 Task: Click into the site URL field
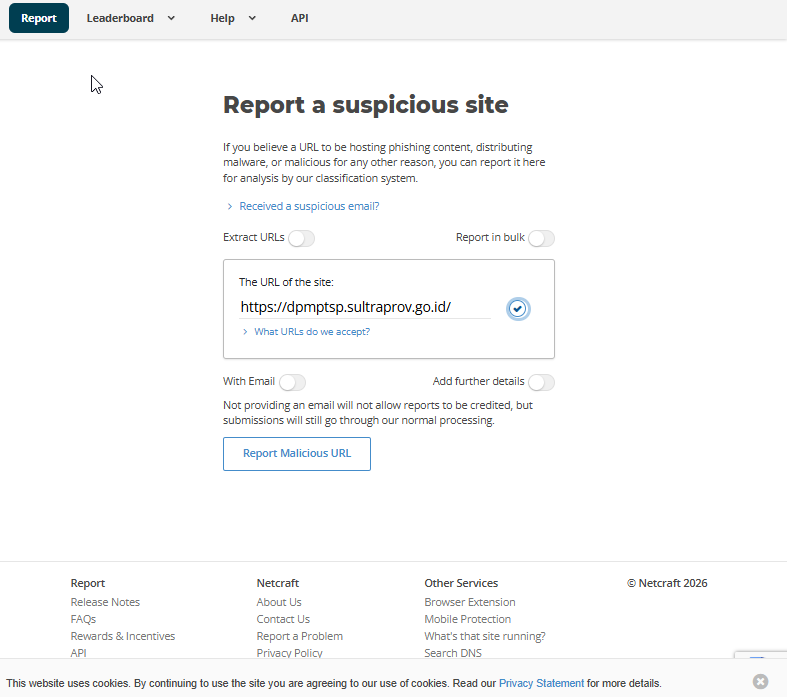pos(365,307)
